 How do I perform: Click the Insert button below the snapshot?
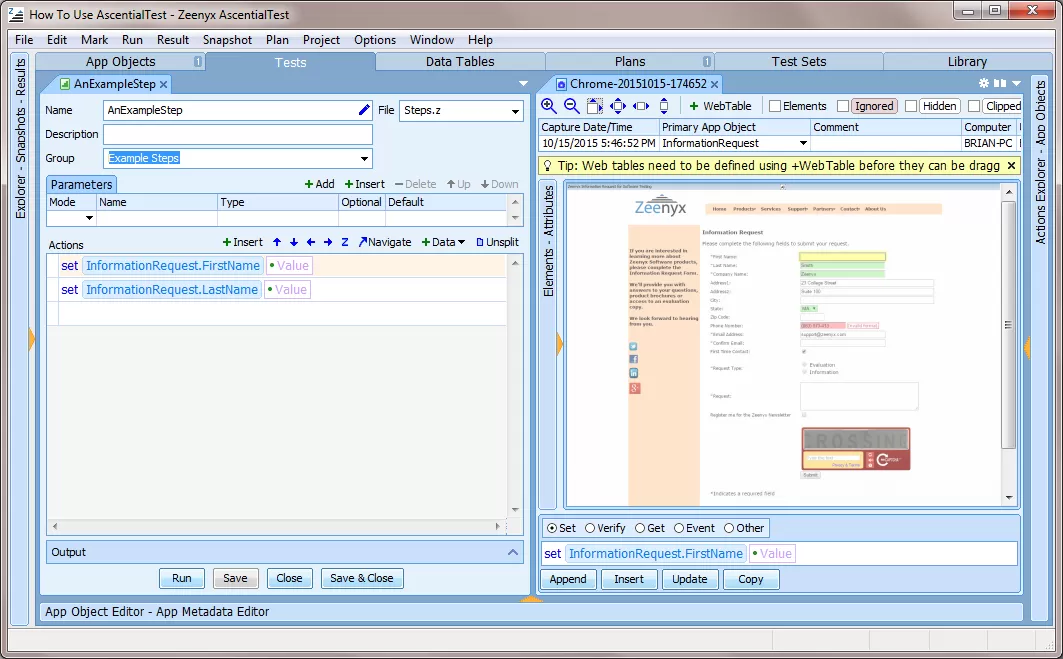point(629,579)
